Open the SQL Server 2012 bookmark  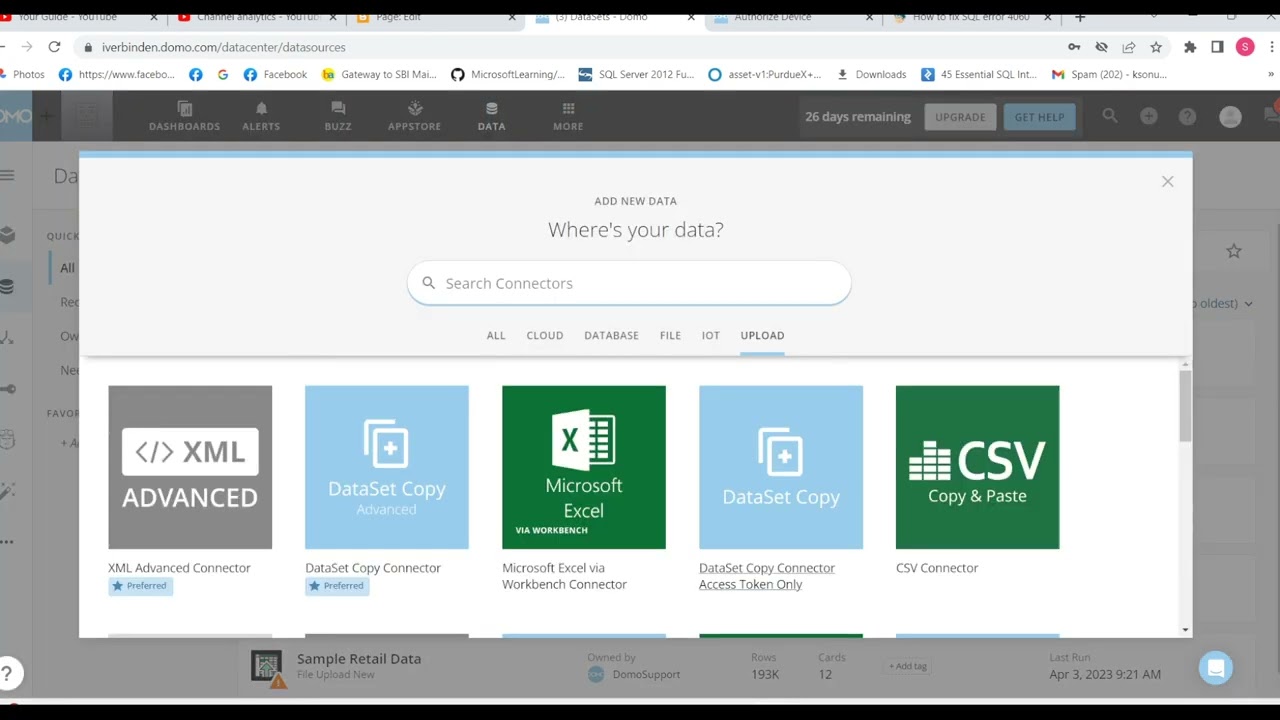(636, 74)
